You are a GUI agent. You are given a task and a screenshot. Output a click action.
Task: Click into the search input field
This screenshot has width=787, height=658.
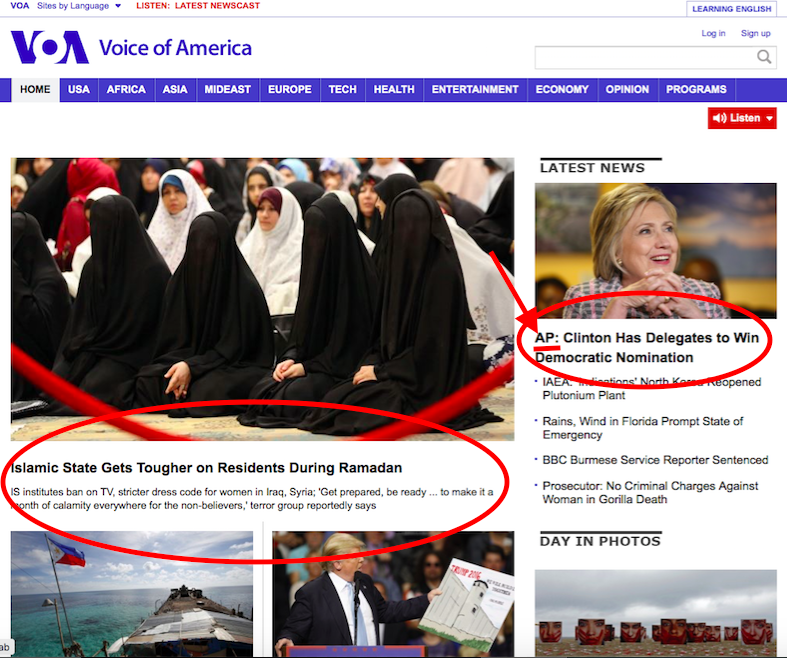(x=645, y=57)
